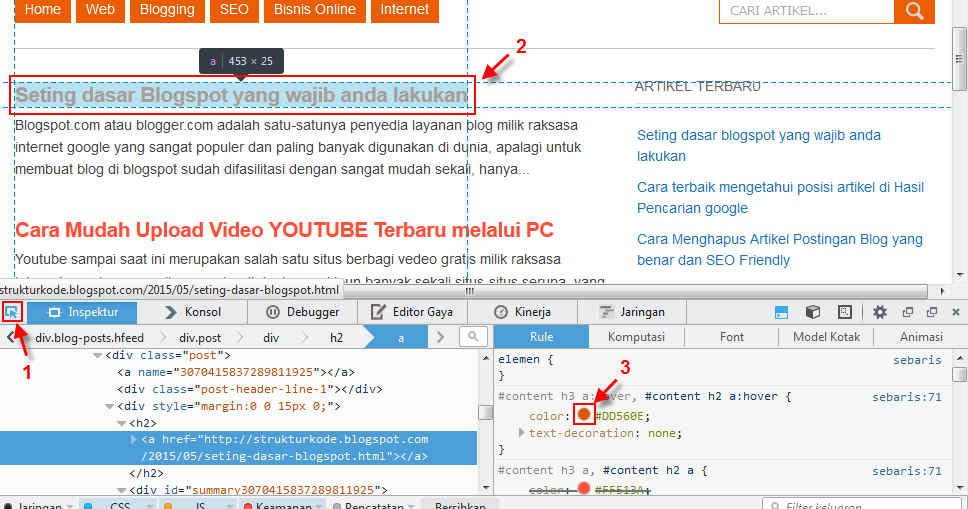
Task: Select the div class post-header-line-1 node
Action: click(x=250, y=390)
